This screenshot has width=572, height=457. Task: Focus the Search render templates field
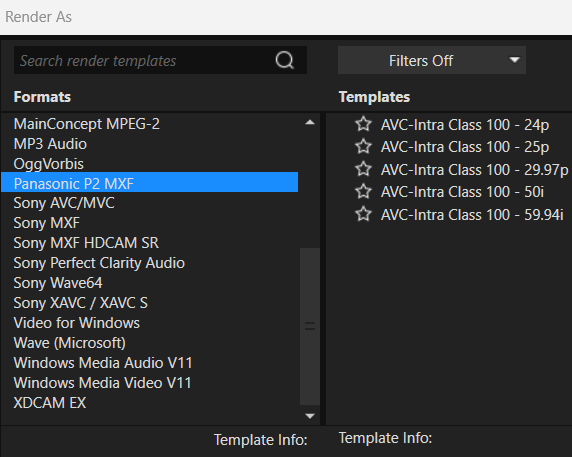160,60
